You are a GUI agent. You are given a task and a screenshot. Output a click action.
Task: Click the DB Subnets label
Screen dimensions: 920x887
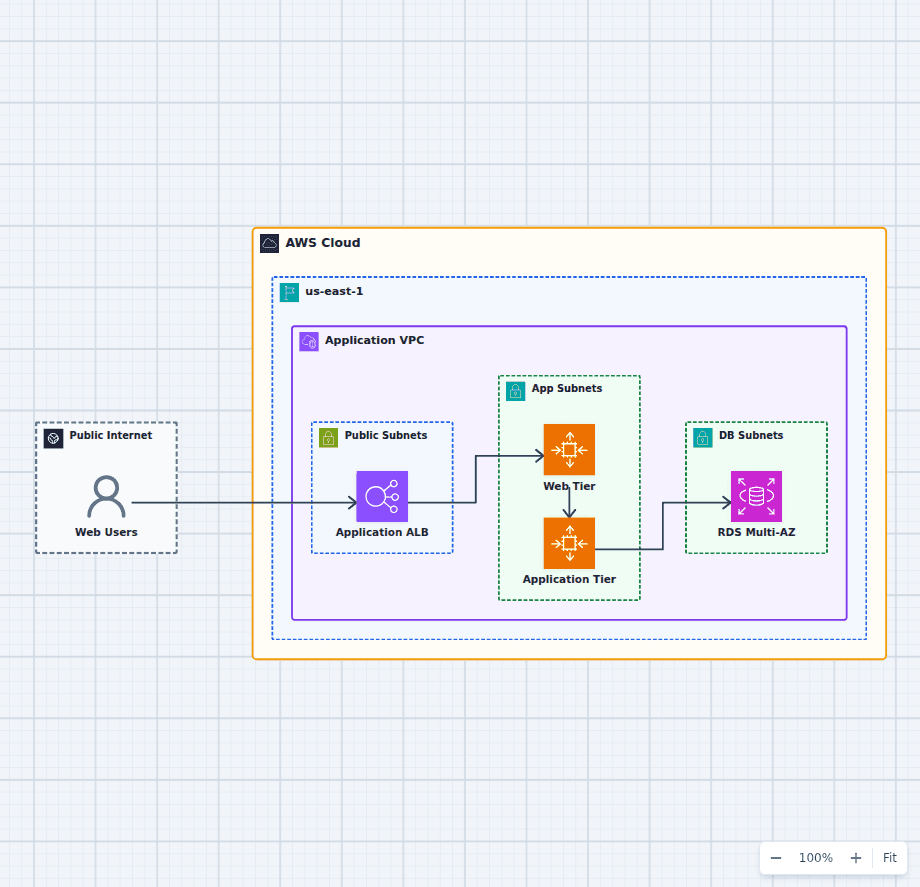click(x=751, y=435)
